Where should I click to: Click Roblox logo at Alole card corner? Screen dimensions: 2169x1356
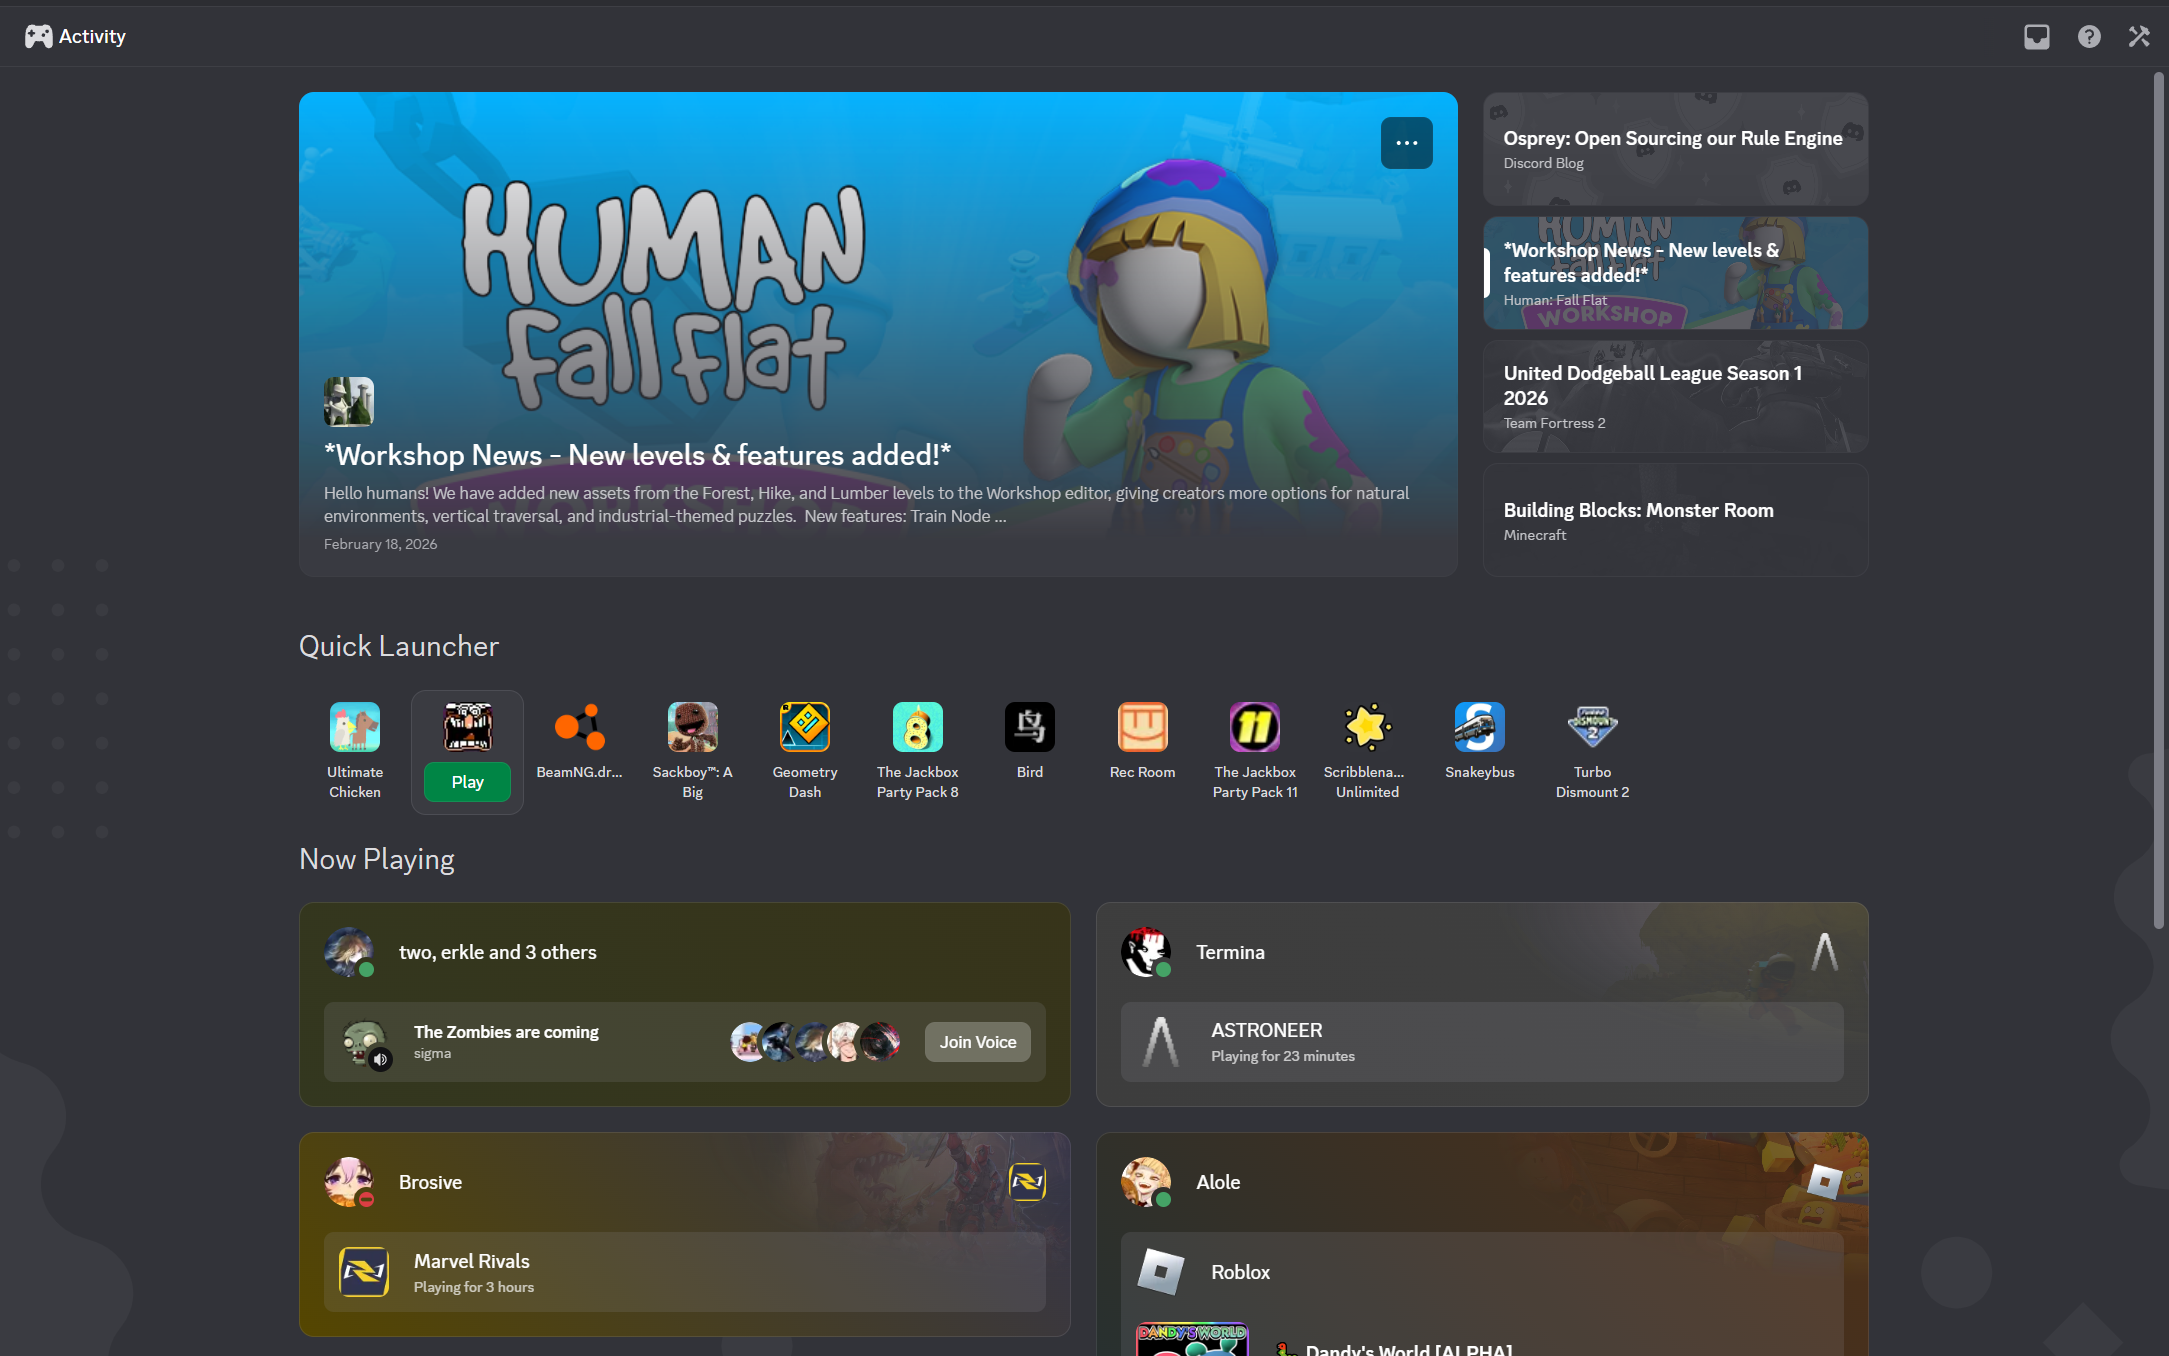click(1824, 1182)
